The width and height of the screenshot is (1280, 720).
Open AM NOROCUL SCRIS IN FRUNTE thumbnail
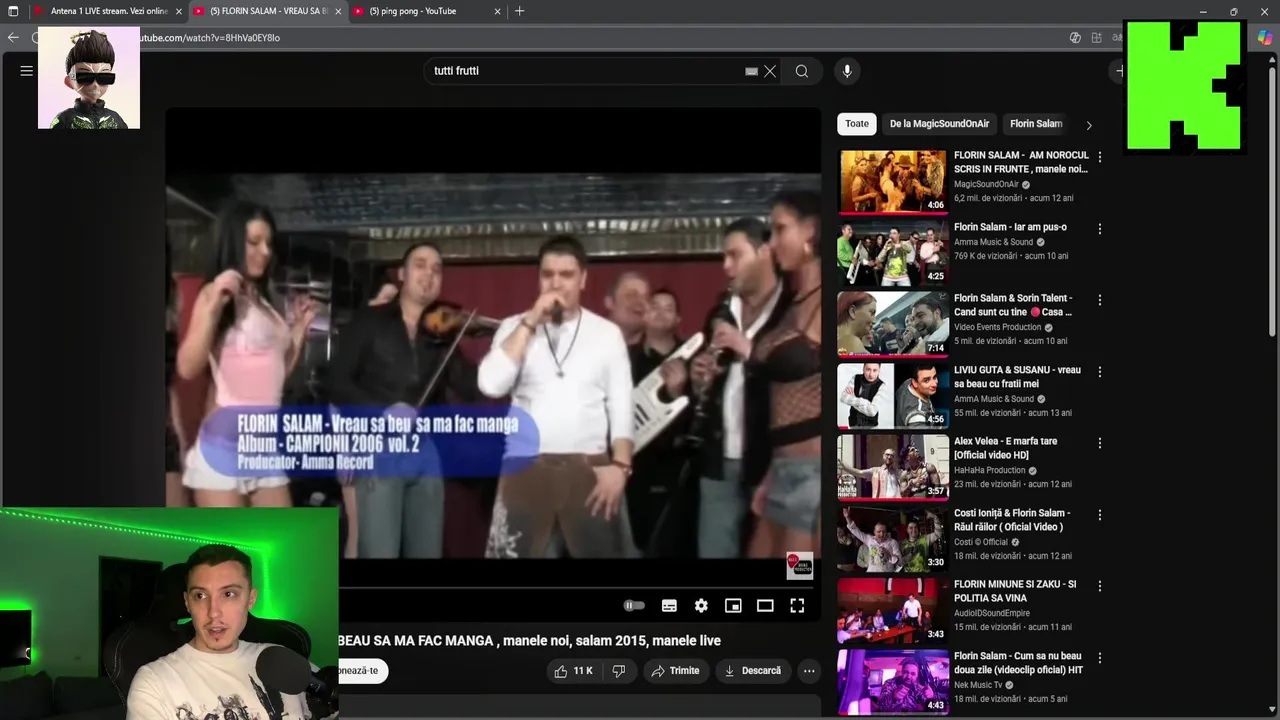click(x=892, y=182)
